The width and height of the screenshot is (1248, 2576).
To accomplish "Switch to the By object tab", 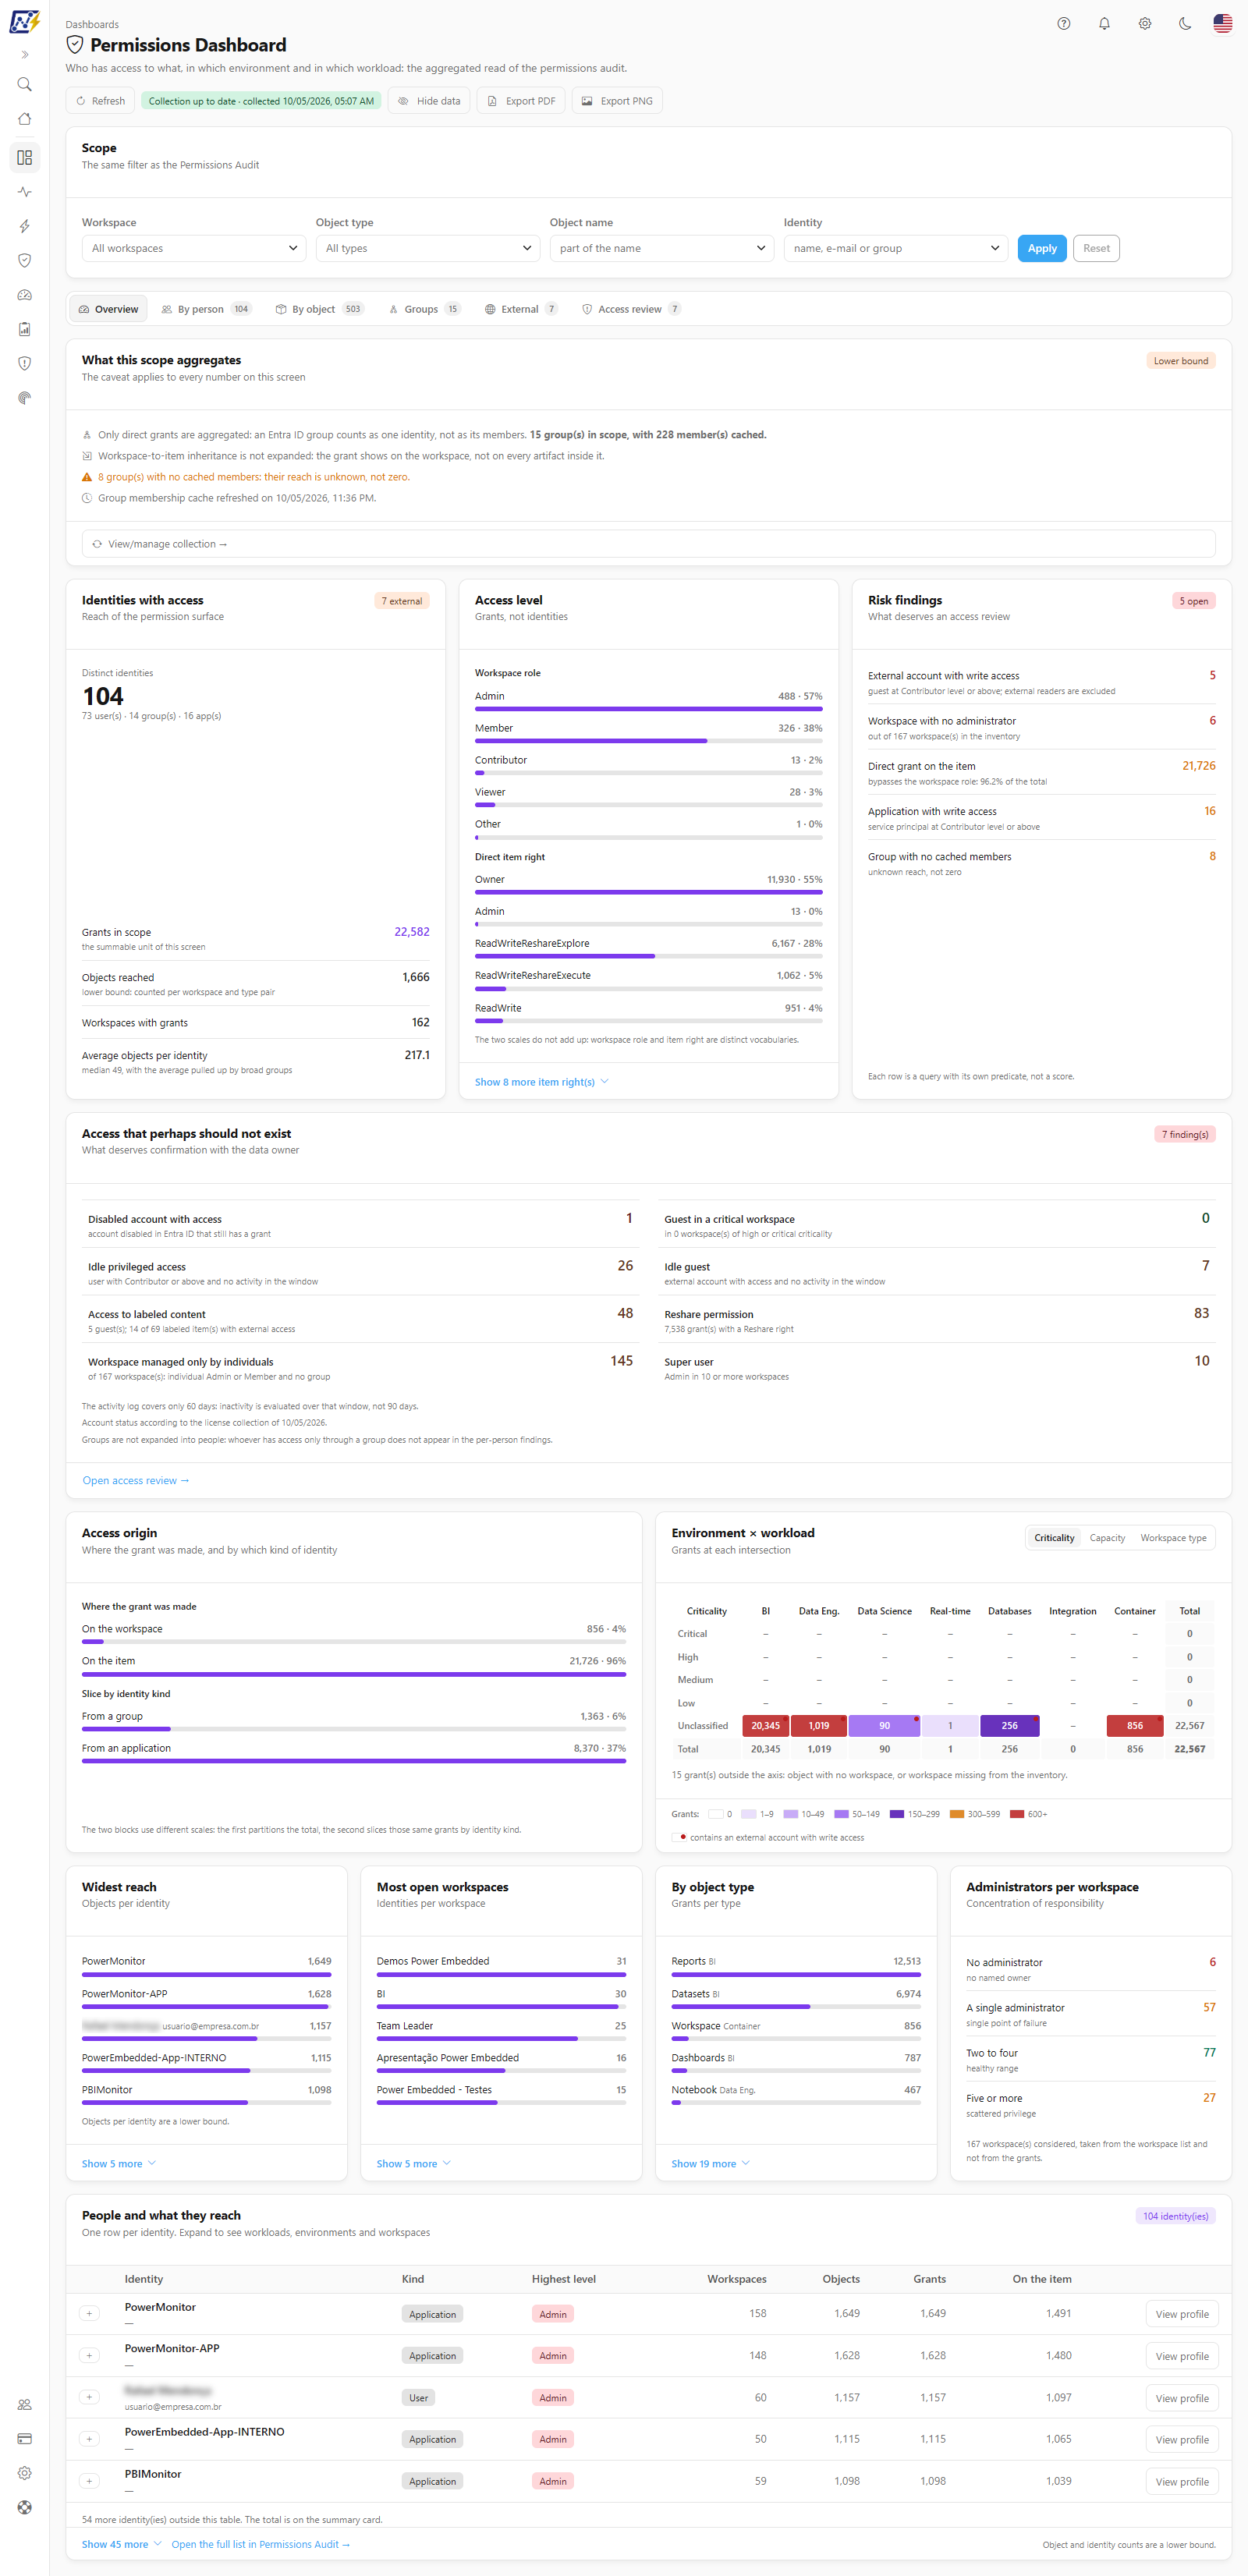I will (x=320, y=309).
